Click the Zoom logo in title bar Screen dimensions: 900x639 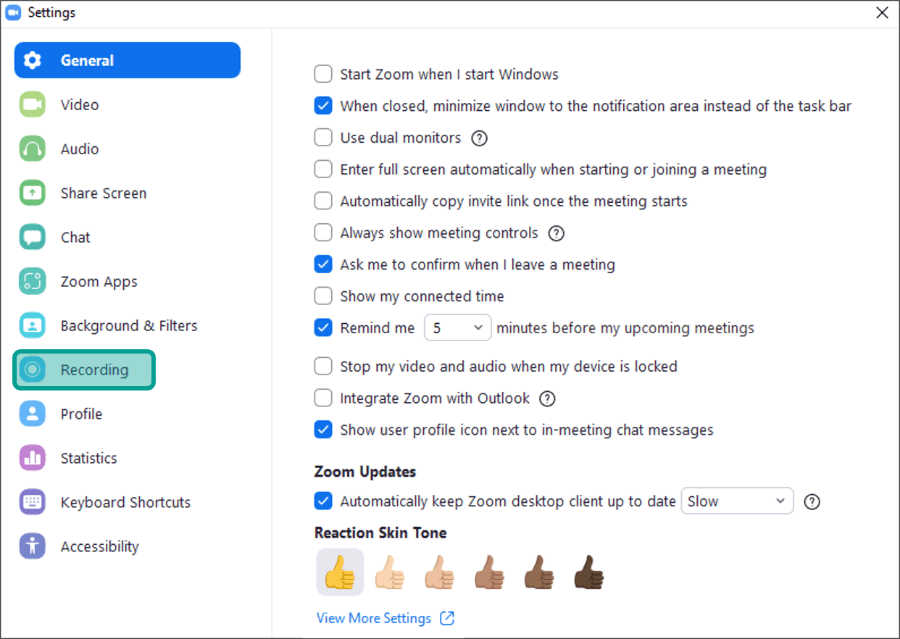pos(13,13)
